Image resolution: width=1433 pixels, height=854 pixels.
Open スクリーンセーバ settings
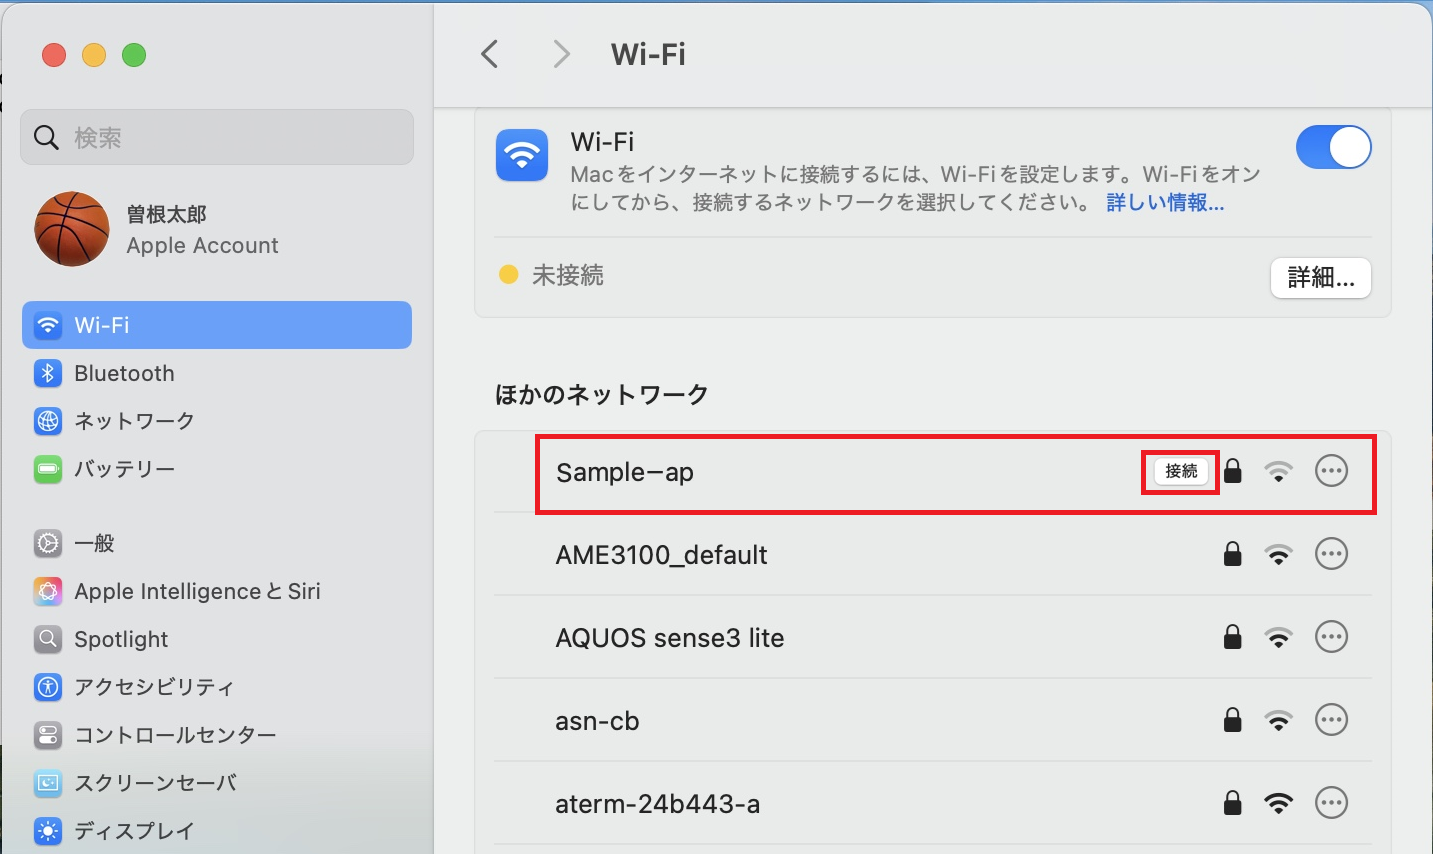pyautogui.click(x=217, y=783)
